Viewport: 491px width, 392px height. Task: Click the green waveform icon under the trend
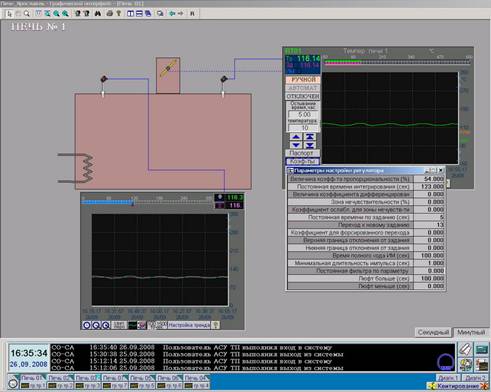click(132, 325)
